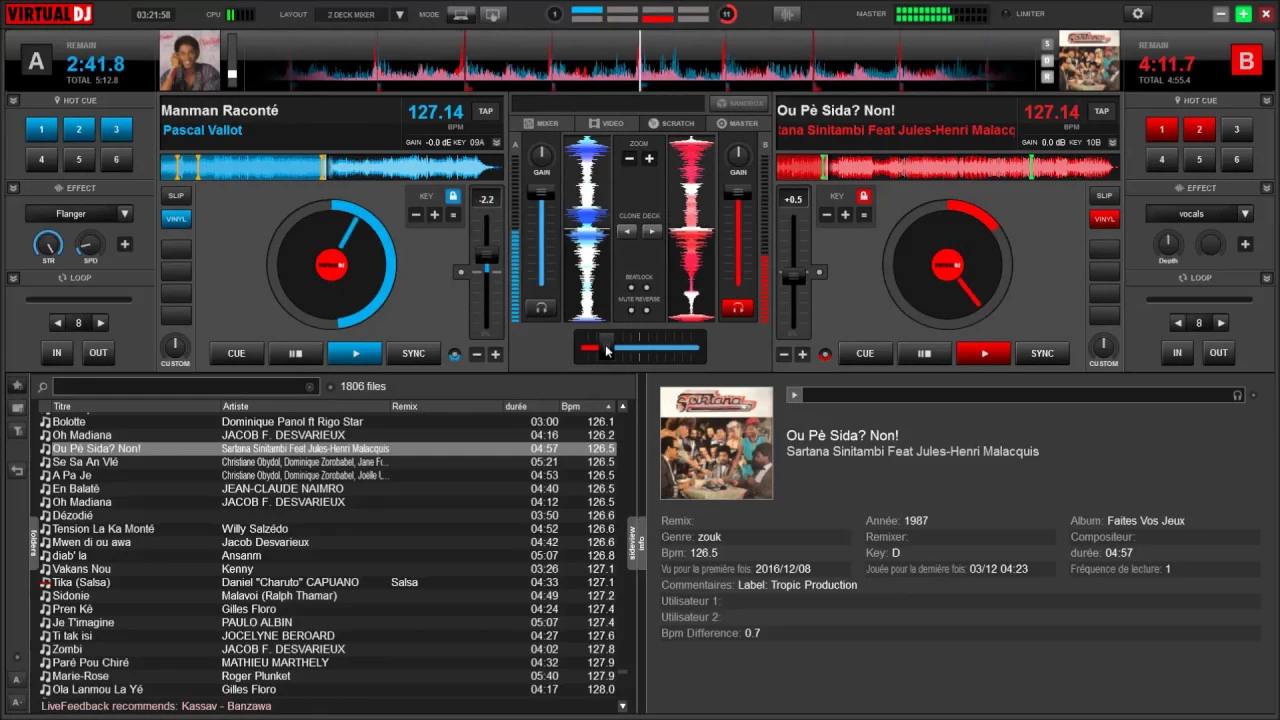Viewport: 1280px width, 720px height.
Task: Toggle deck A key lock icon
Action: 453,196
